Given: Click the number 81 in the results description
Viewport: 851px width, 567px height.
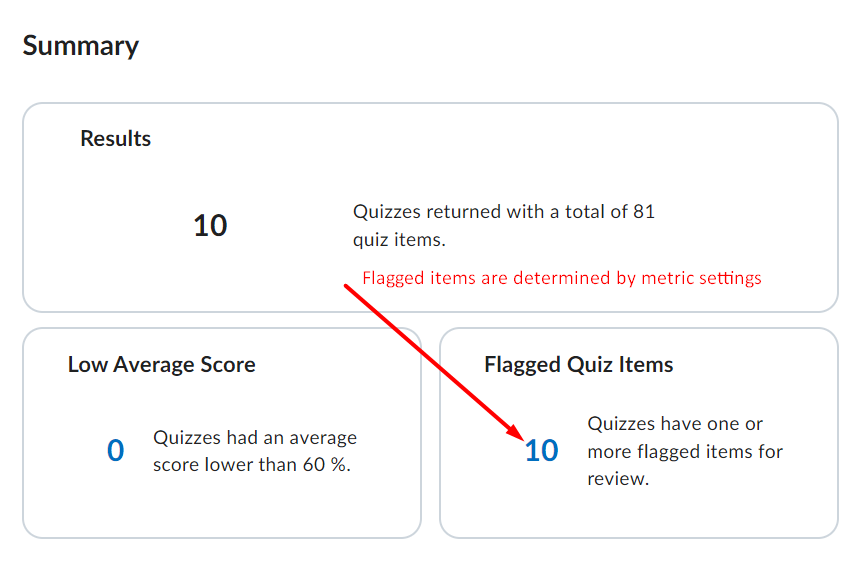Looking at the screenshot, I should point(643,212).
